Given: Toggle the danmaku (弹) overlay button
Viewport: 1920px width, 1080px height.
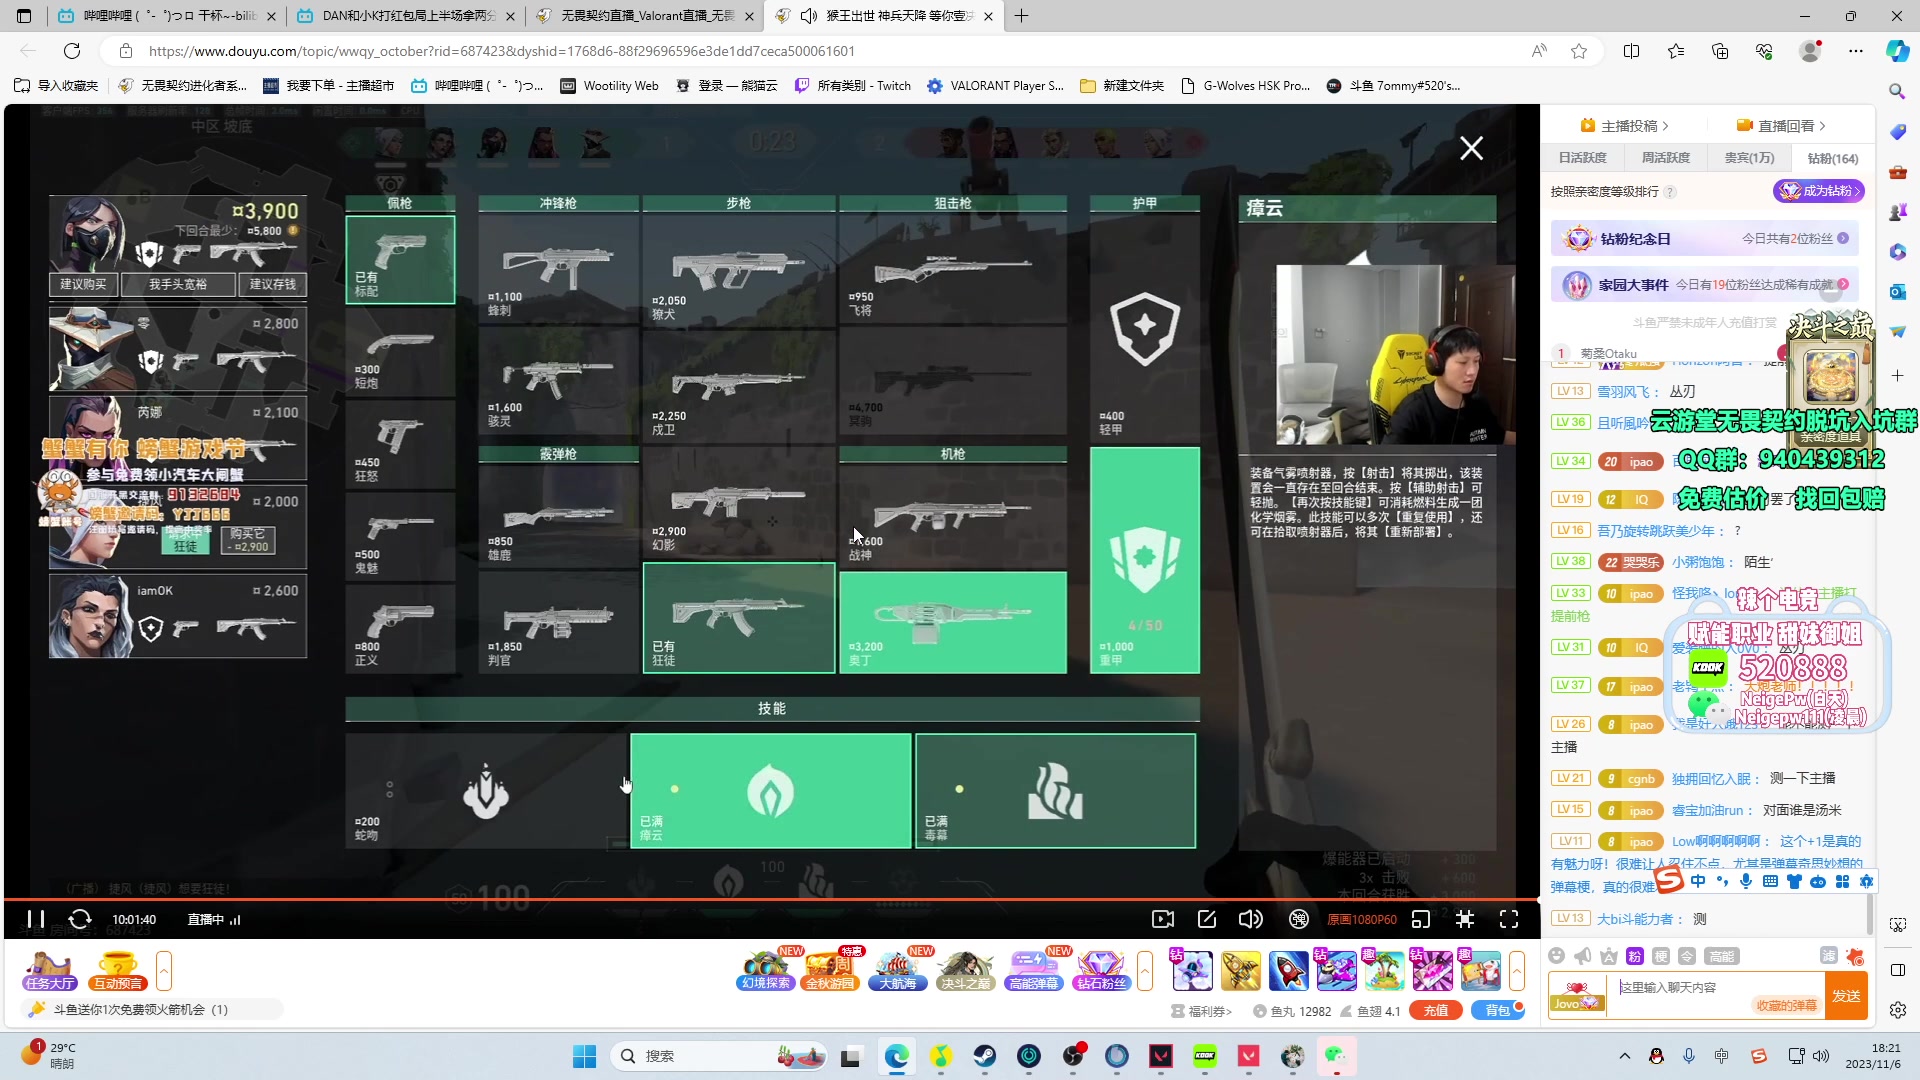Looking at the screenshot, I should [x=1299, y=919].
